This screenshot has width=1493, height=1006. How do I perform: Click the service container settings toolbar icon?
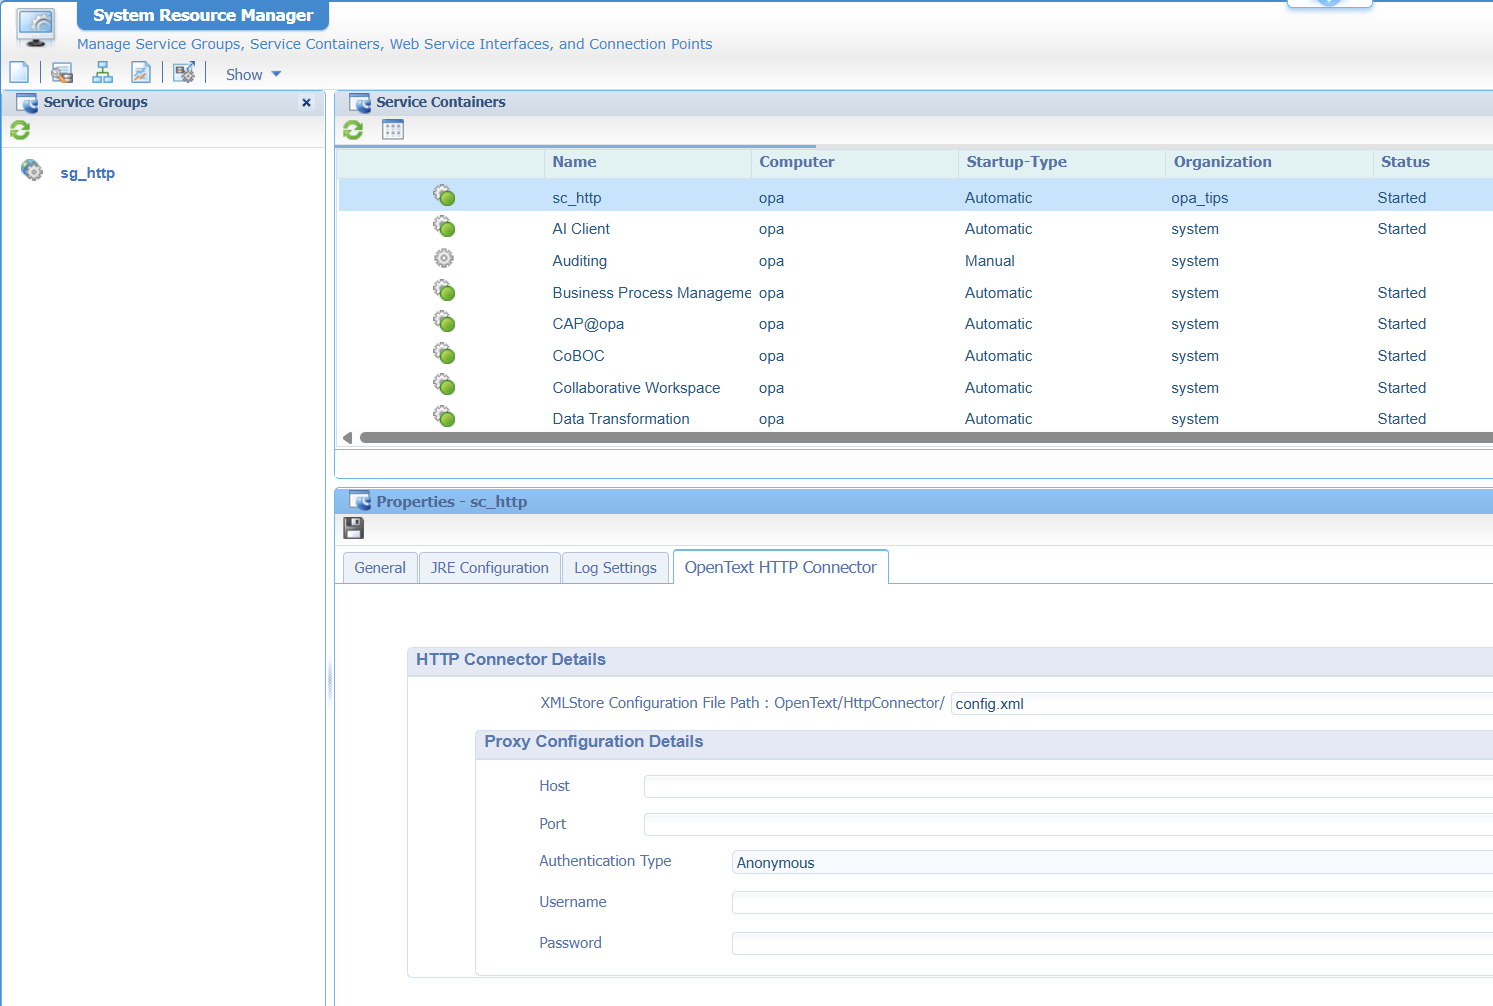[62, 72]
